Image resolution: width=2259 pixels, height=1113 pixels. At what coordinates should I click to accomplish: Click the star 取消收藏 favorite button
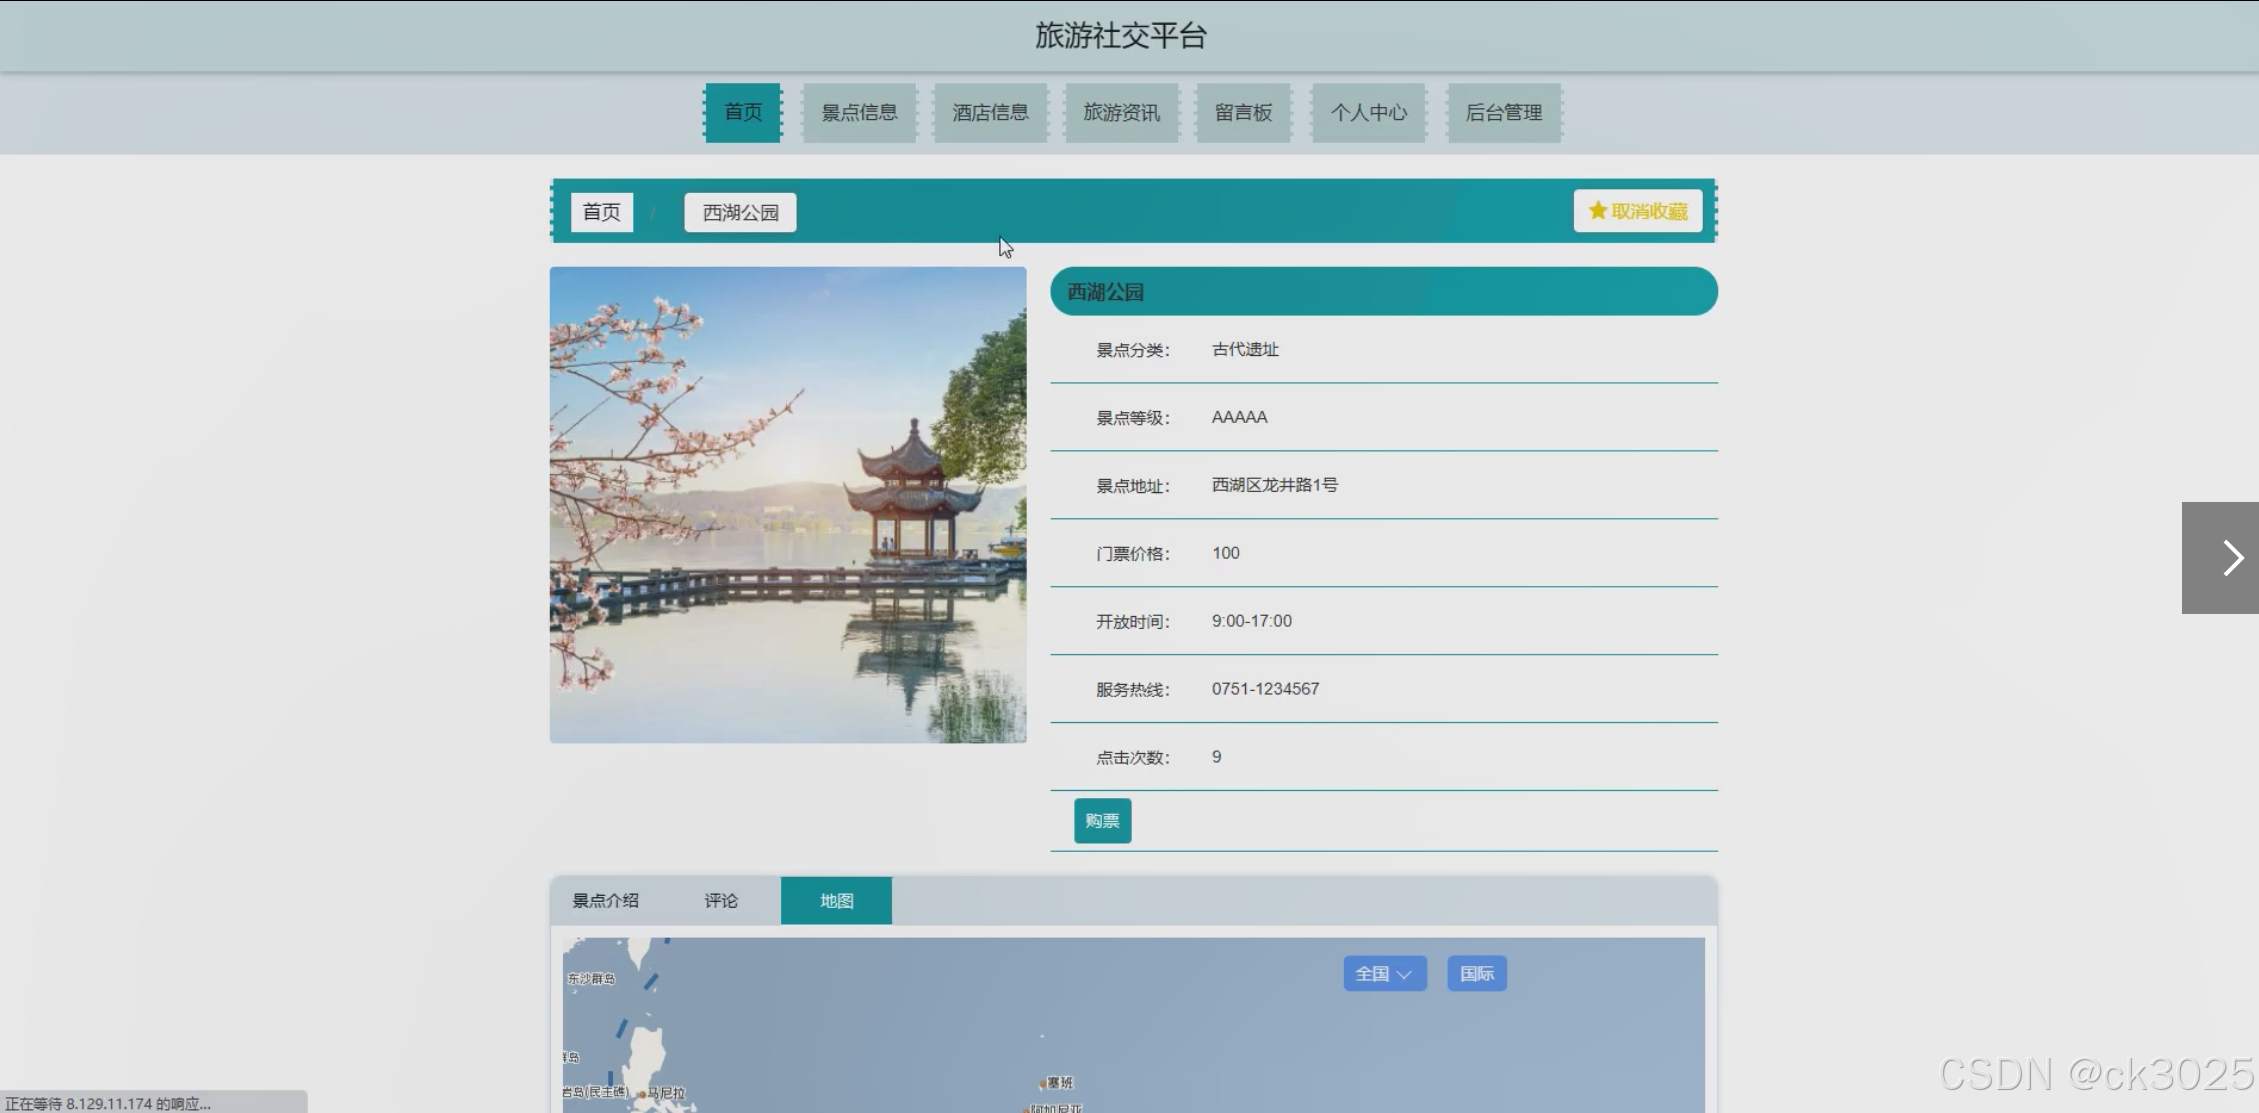point(1637,211)
